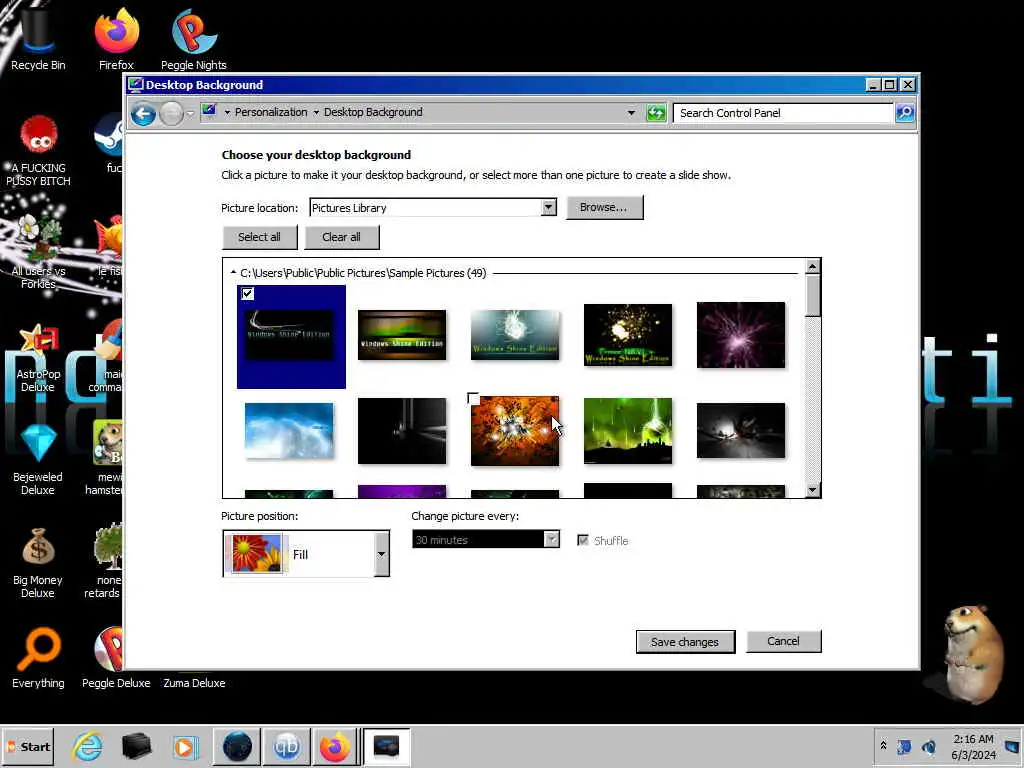Focus the Search Control Panel field

point(783,113)
